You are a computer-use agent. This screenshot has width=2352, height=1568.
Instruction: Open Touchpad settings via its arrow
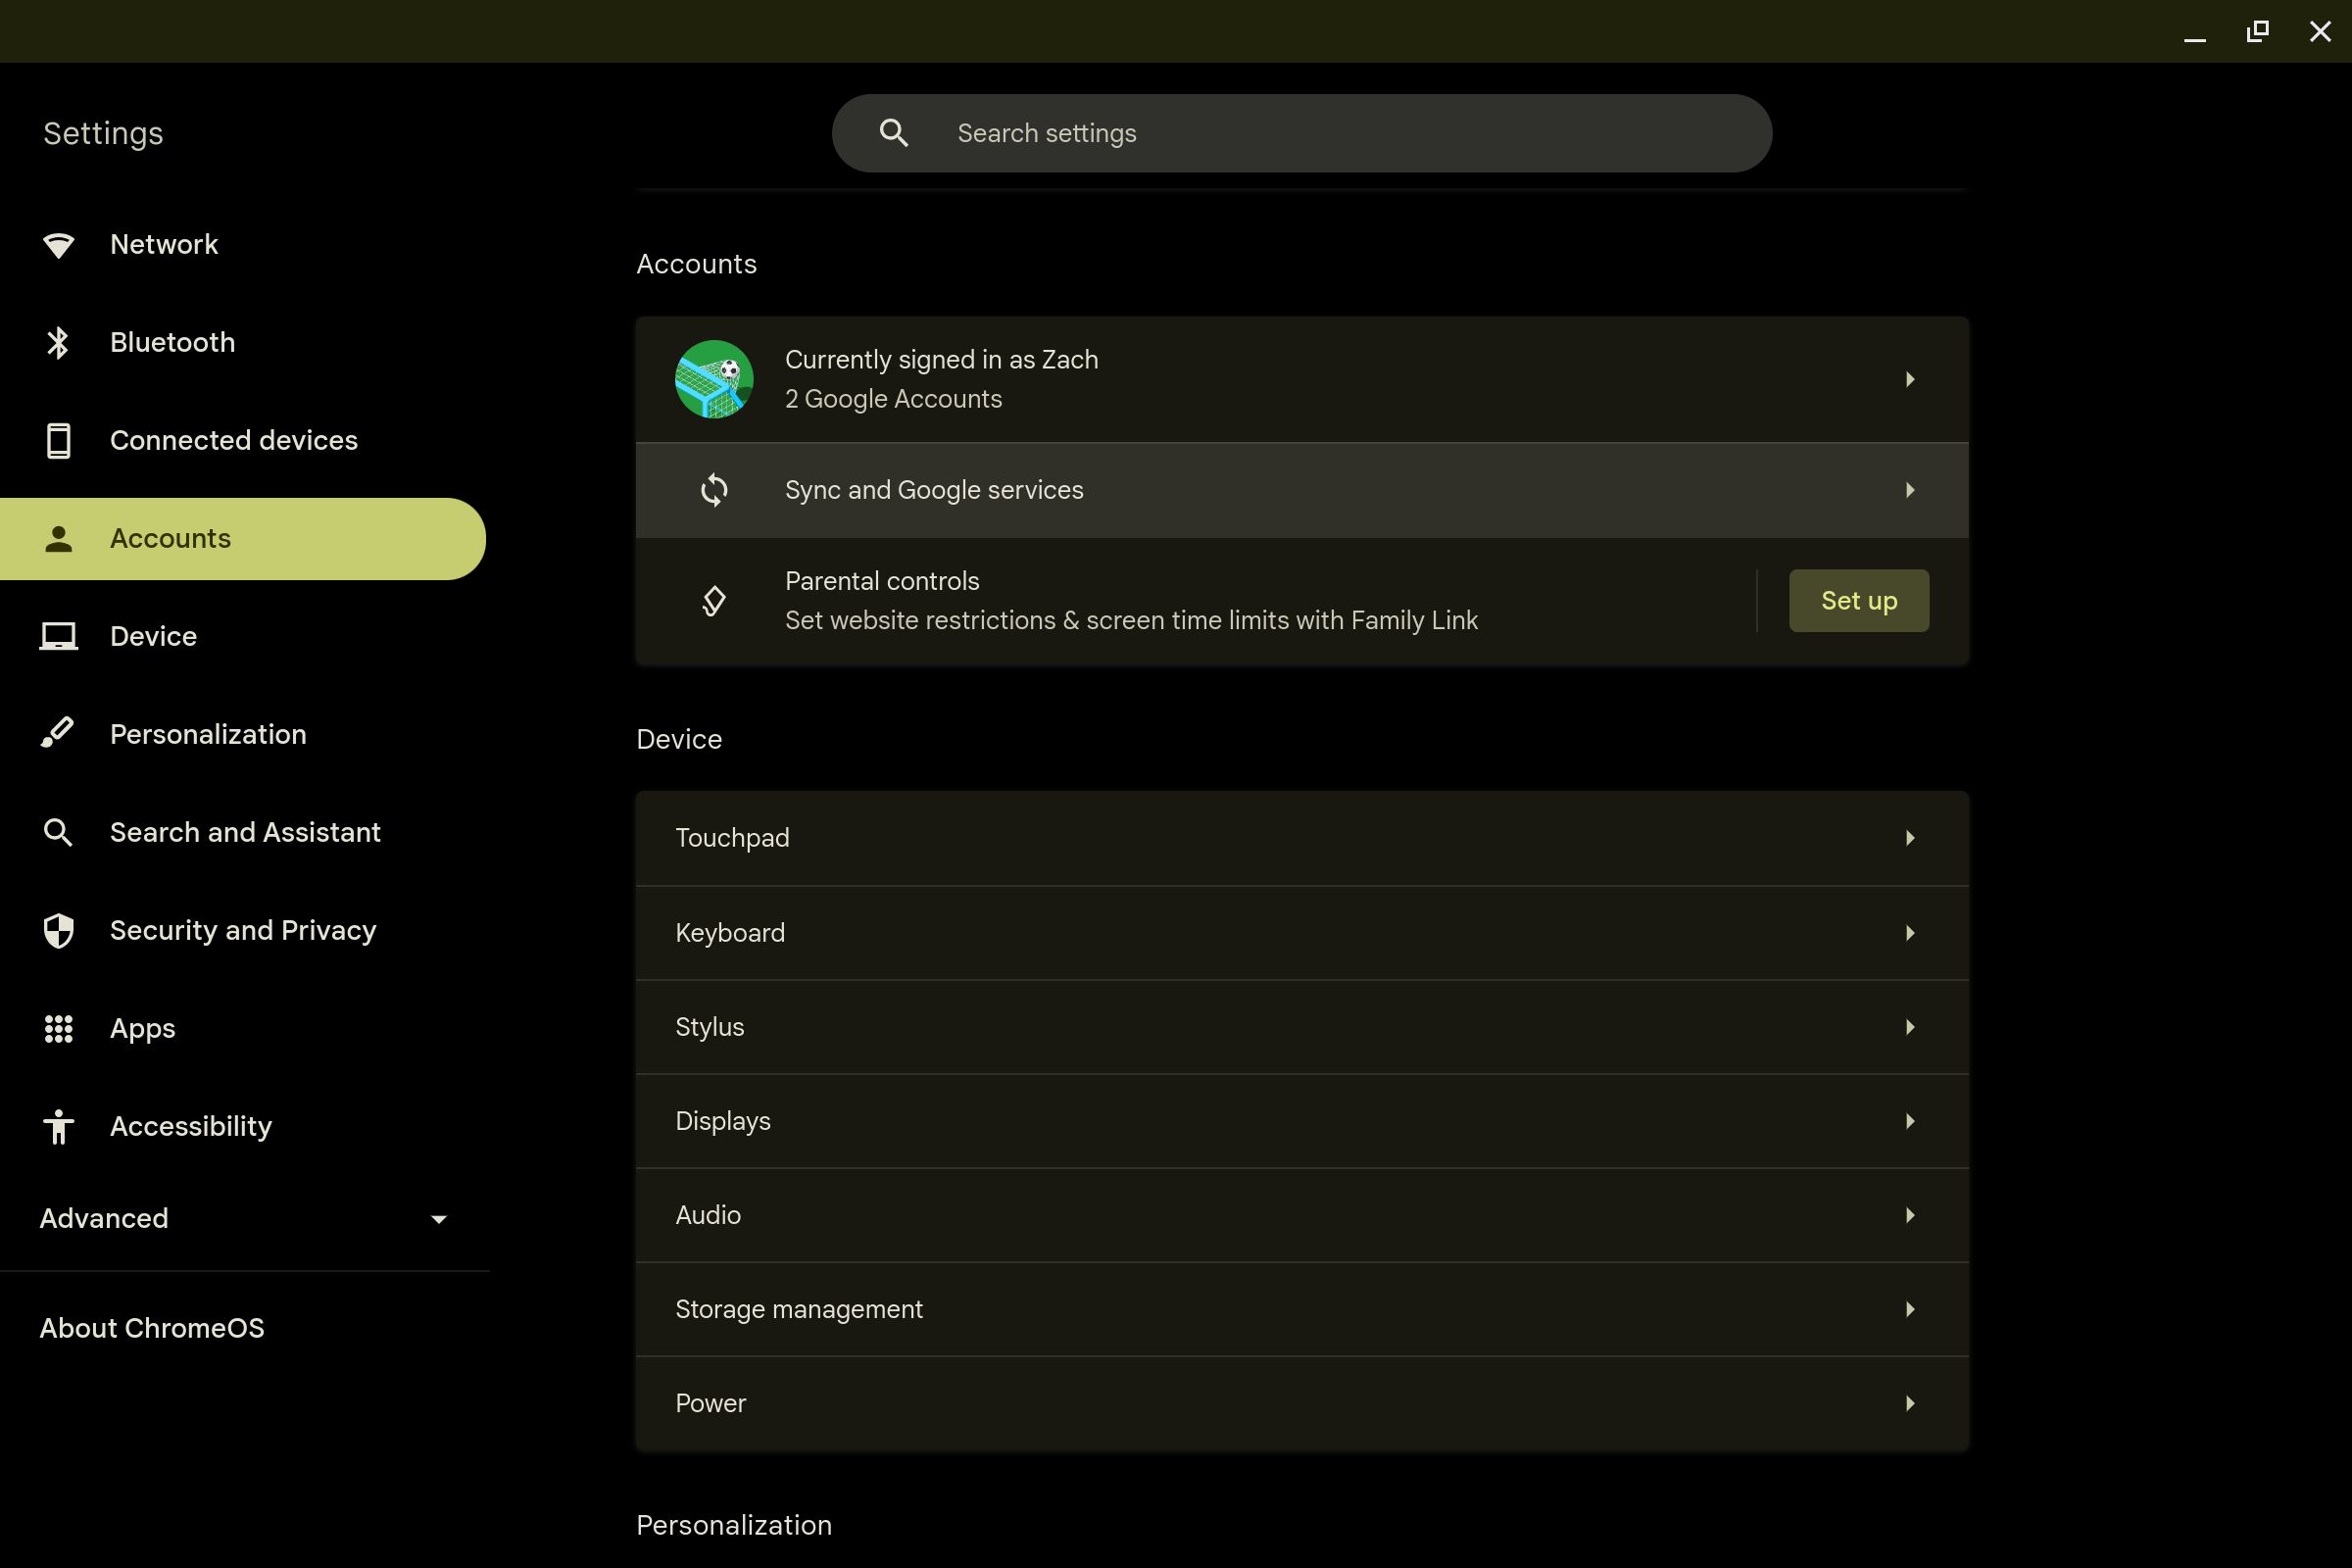click(1909, 838)
